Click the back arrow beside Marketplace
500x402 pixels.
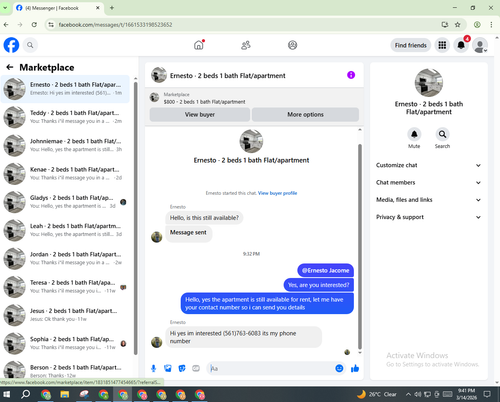10,67
